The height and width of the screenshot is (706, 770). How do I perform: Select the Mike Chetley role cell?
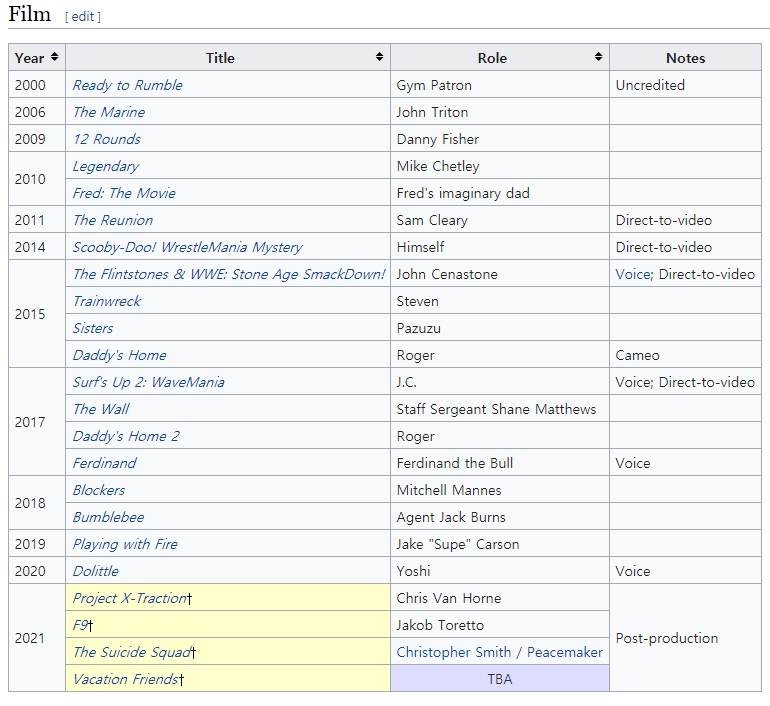tap(500, 166)
